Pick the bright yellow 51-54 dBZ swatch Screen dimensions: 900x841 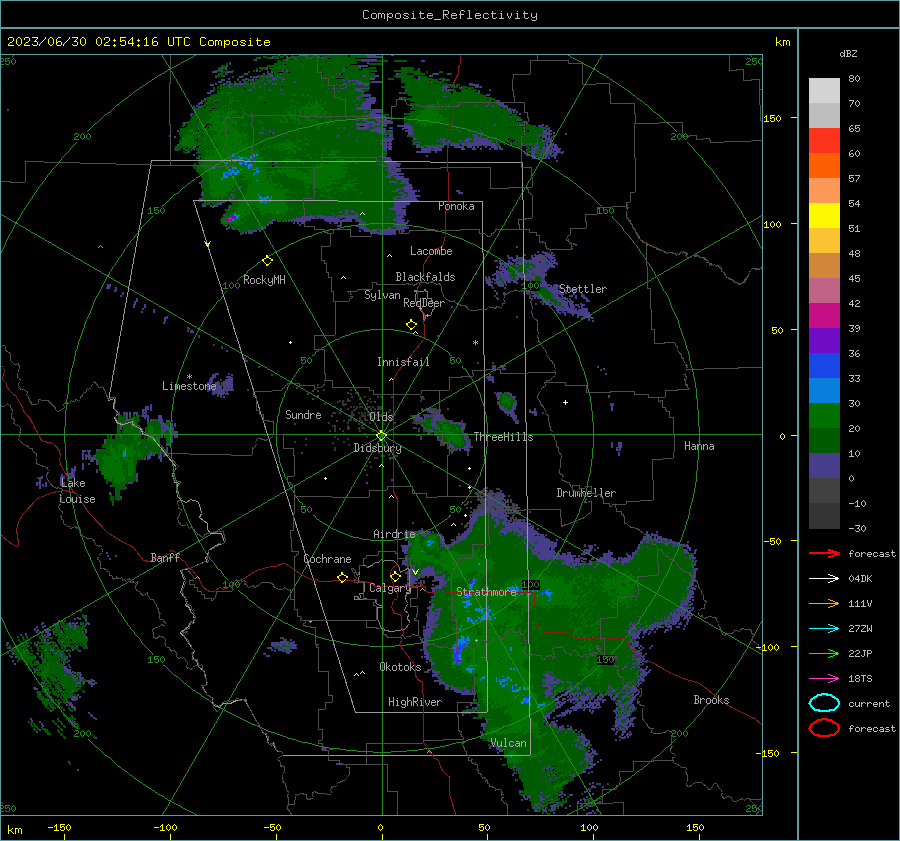824,216
